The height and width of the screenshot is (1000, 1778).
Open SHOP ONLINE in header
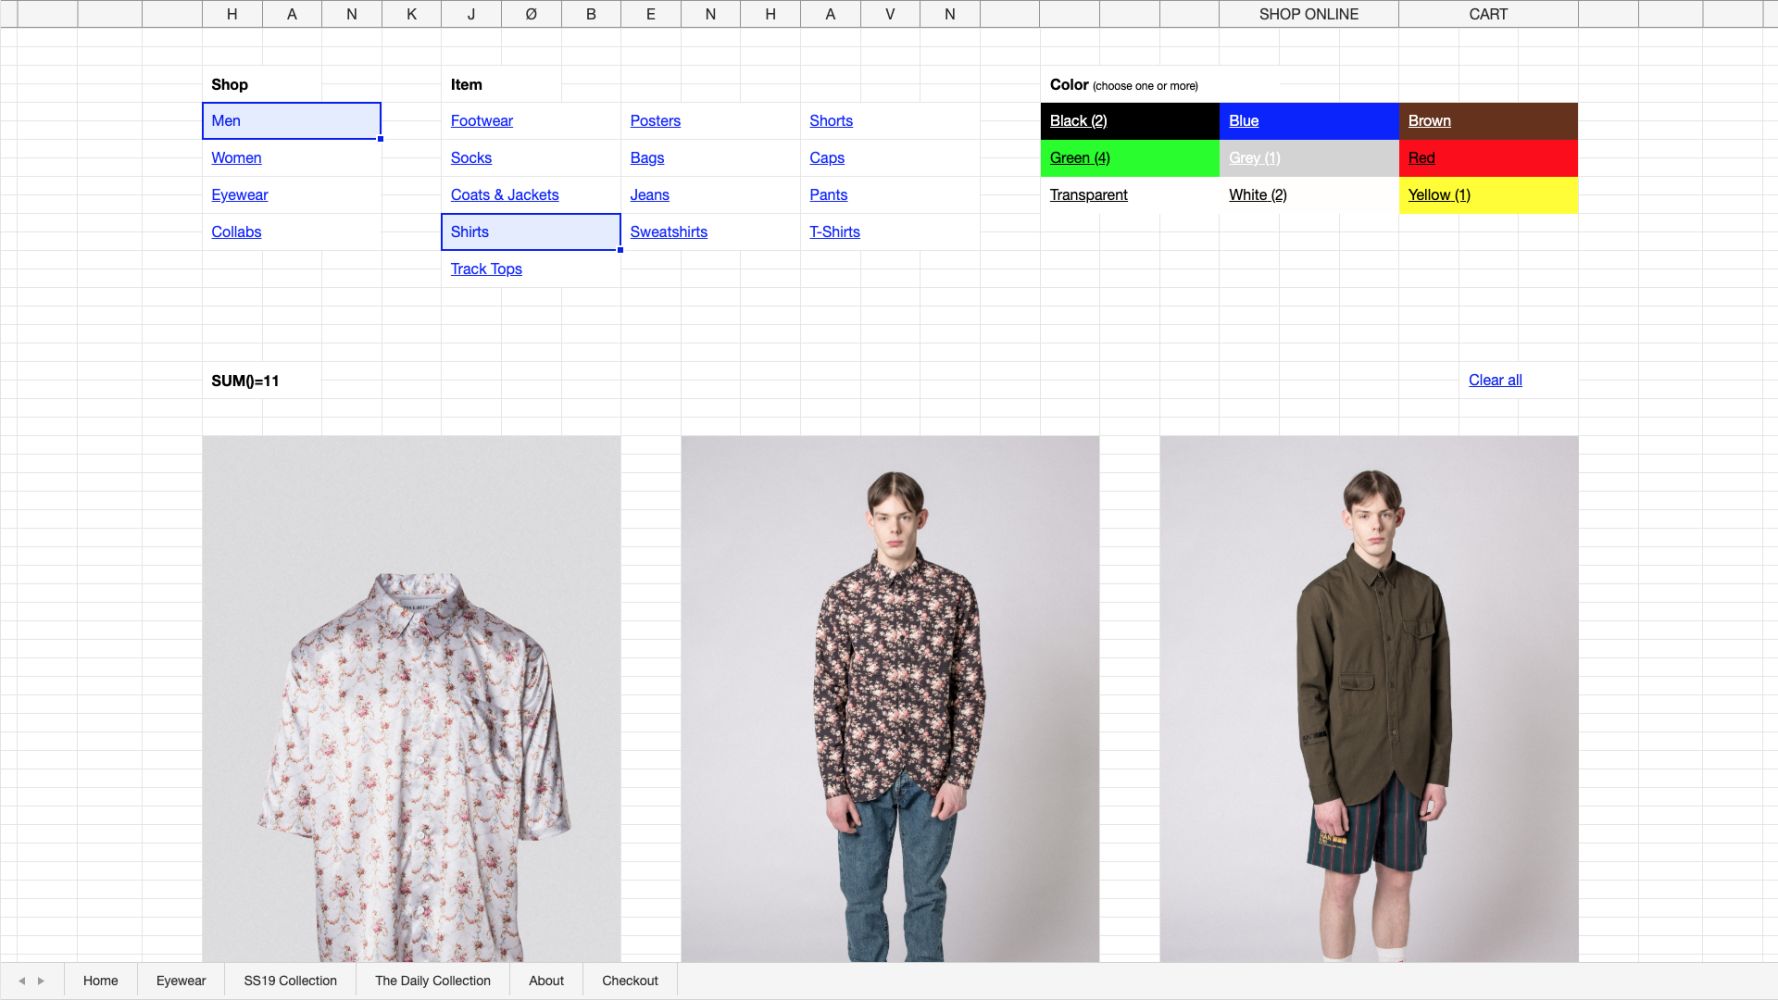point(1308,14)
